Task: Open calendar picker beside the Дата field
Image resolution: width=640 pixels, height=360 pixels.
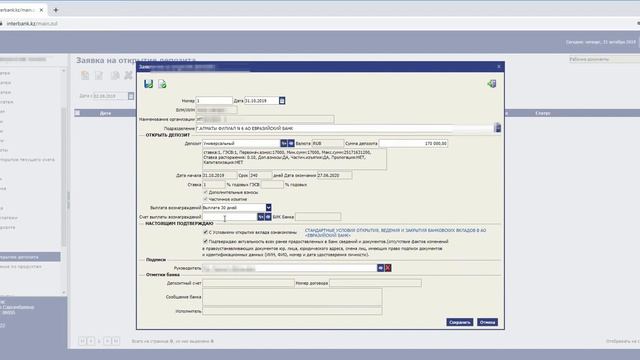Action: pyautogui.click(x=282, y=100)
